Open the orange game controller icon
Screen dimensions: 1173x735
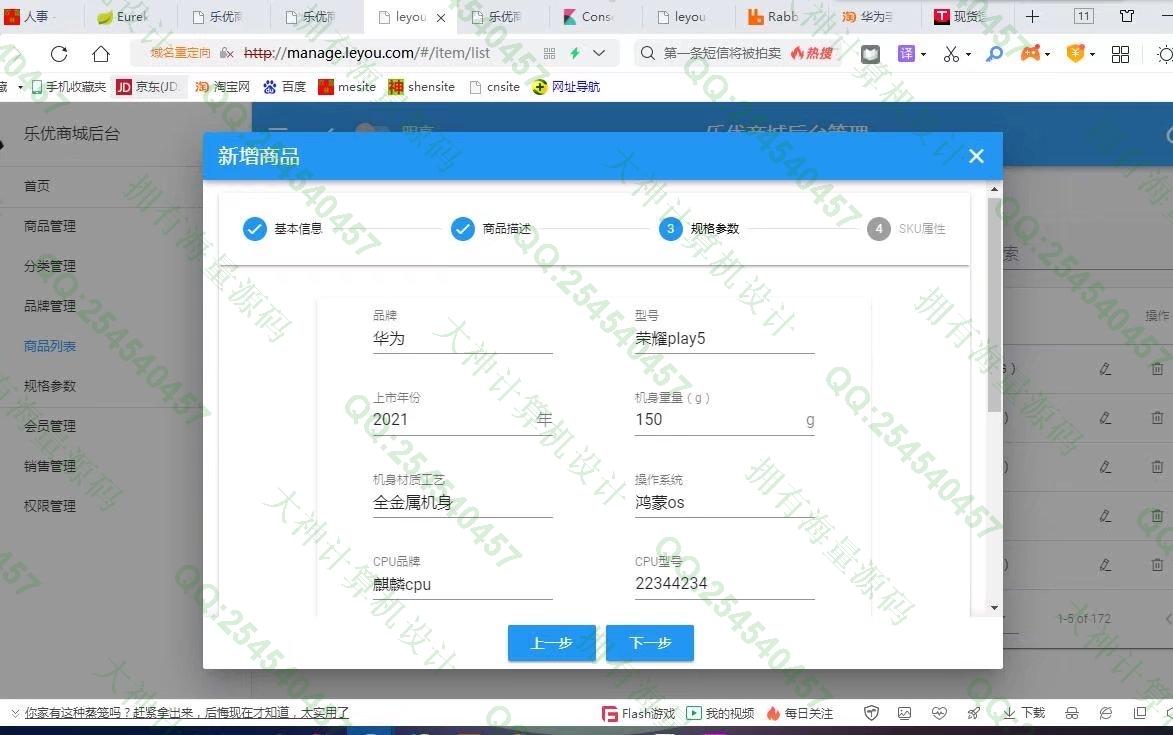(1030, 54)
